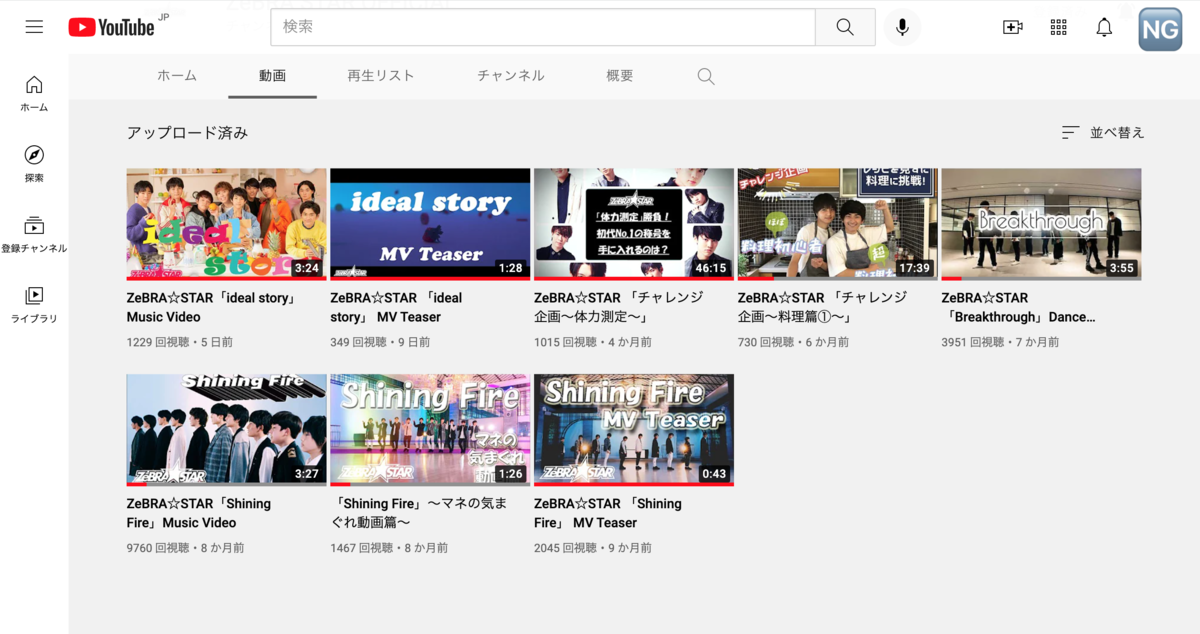The width and height of the screenshot is (1200, 634).
Task: Open the create video camera icon
Action: pyautogui.click(x=1013, y=27)
